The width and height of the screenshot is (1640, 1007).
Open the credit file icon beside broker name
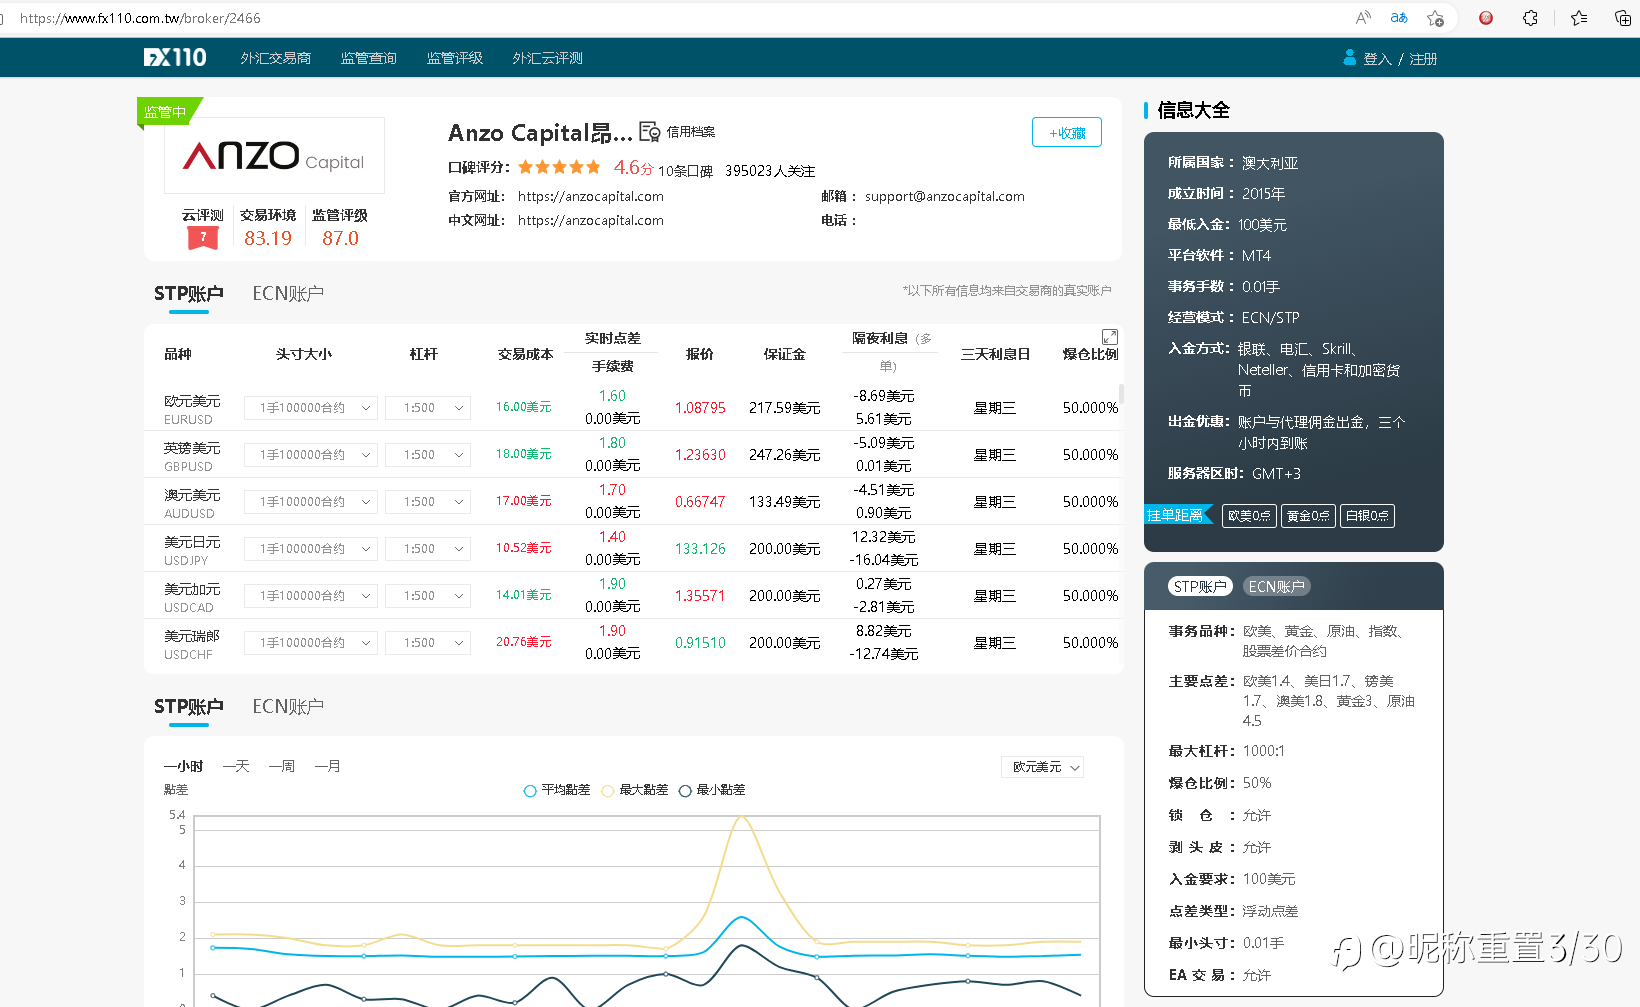(650, 132)
